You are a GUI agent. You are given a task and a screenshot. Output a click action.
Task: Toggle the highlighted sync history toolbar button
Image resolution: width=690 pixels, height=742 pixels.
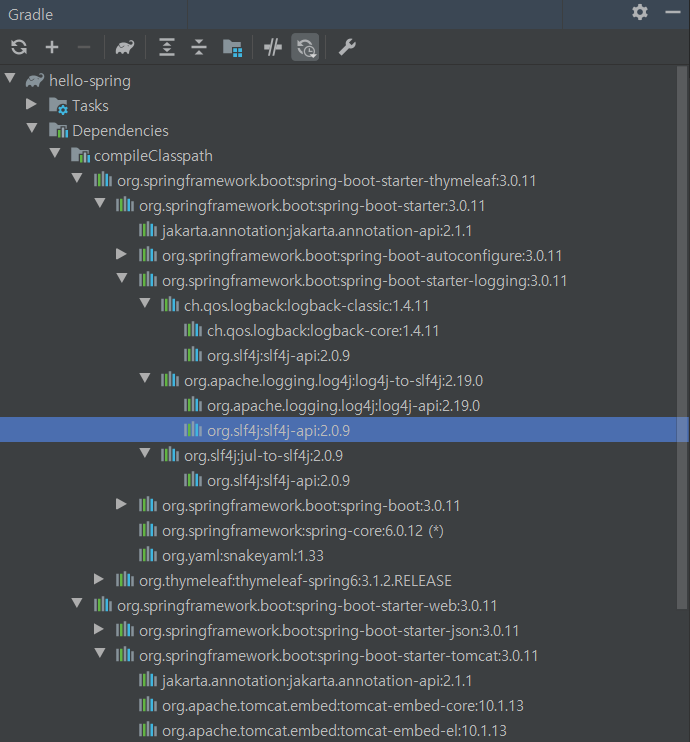point(305,47)
